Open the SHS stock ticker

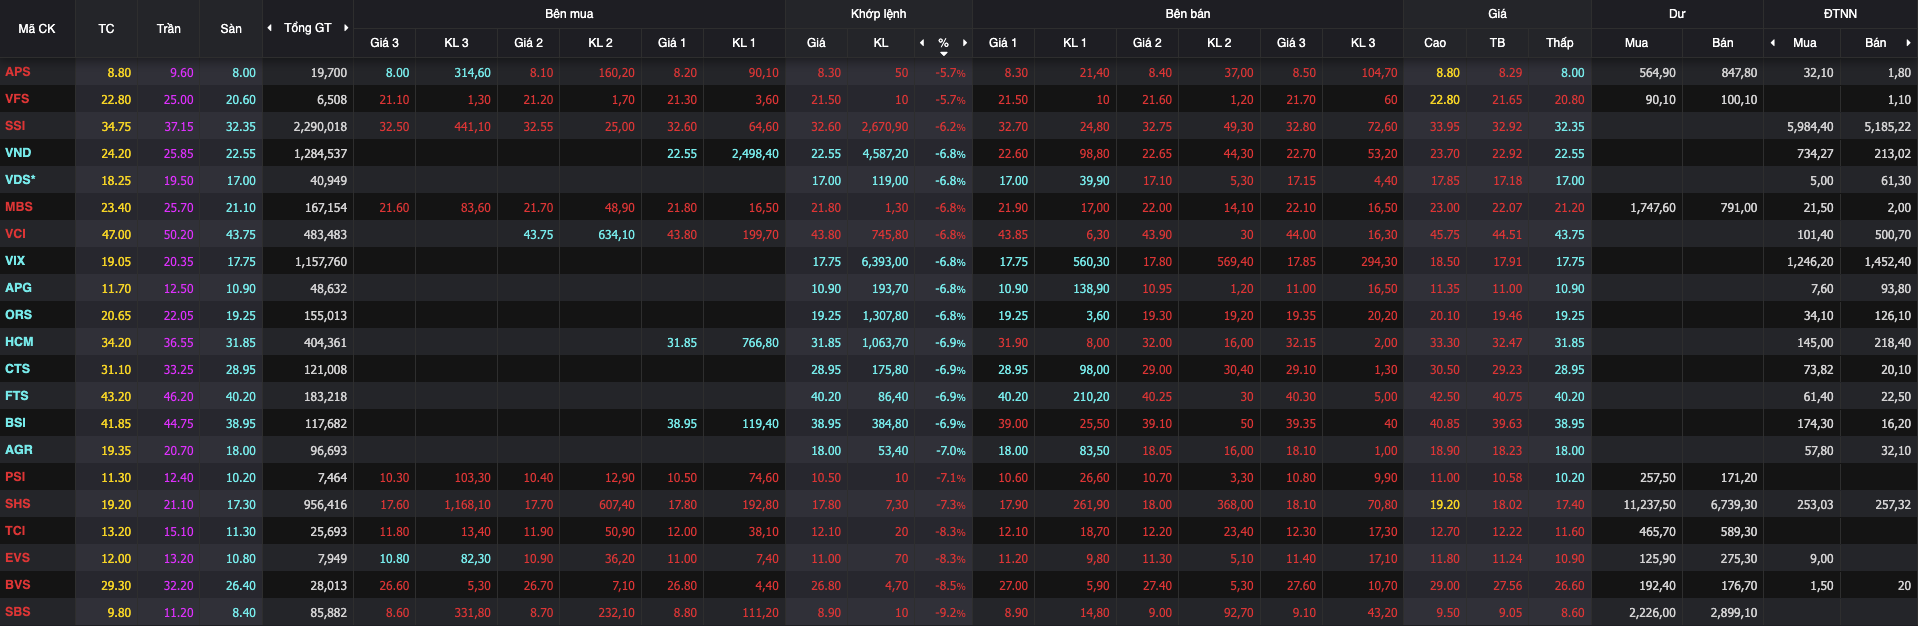18,504
